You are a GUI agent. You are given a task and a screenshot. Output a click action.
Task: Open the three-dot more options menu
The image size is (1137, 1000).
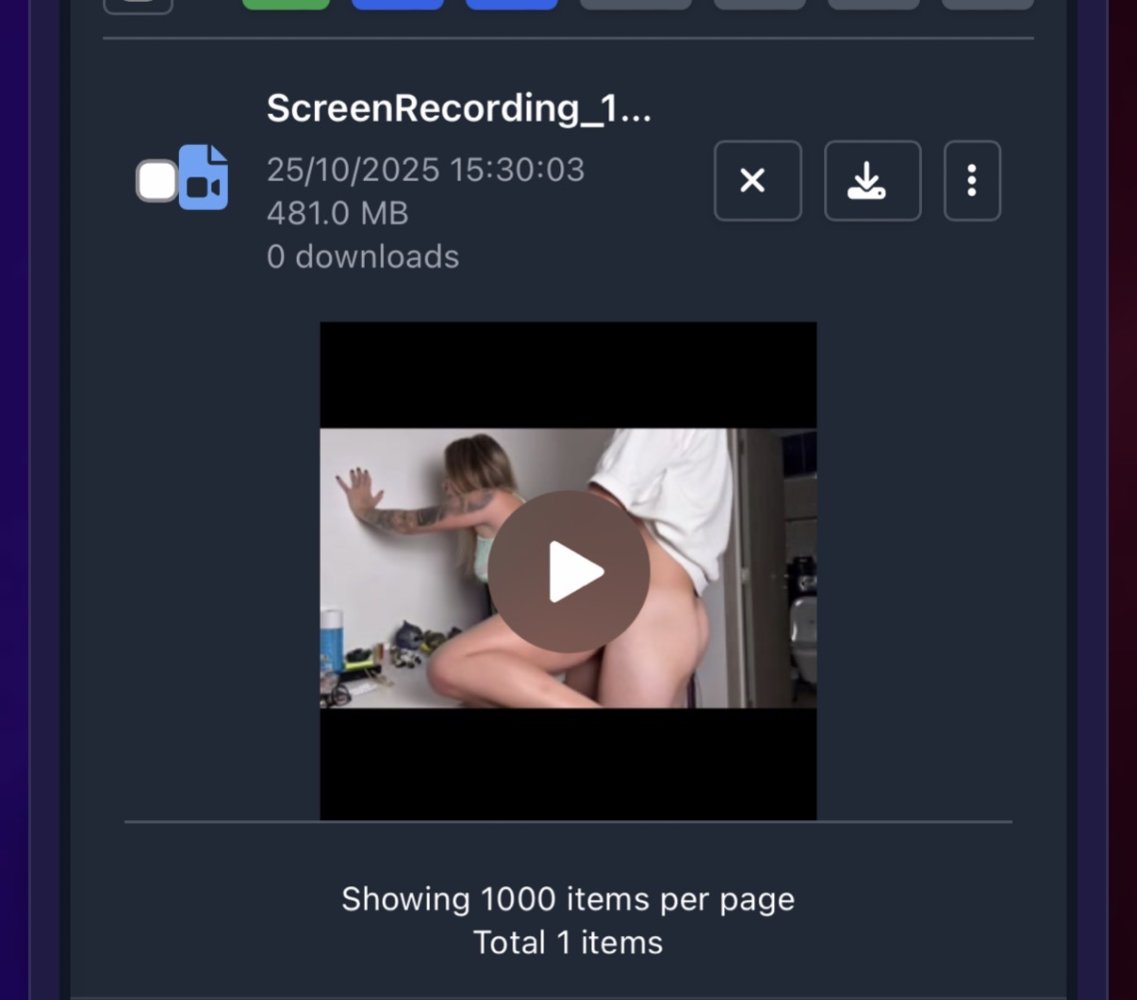tap(972, 181)
